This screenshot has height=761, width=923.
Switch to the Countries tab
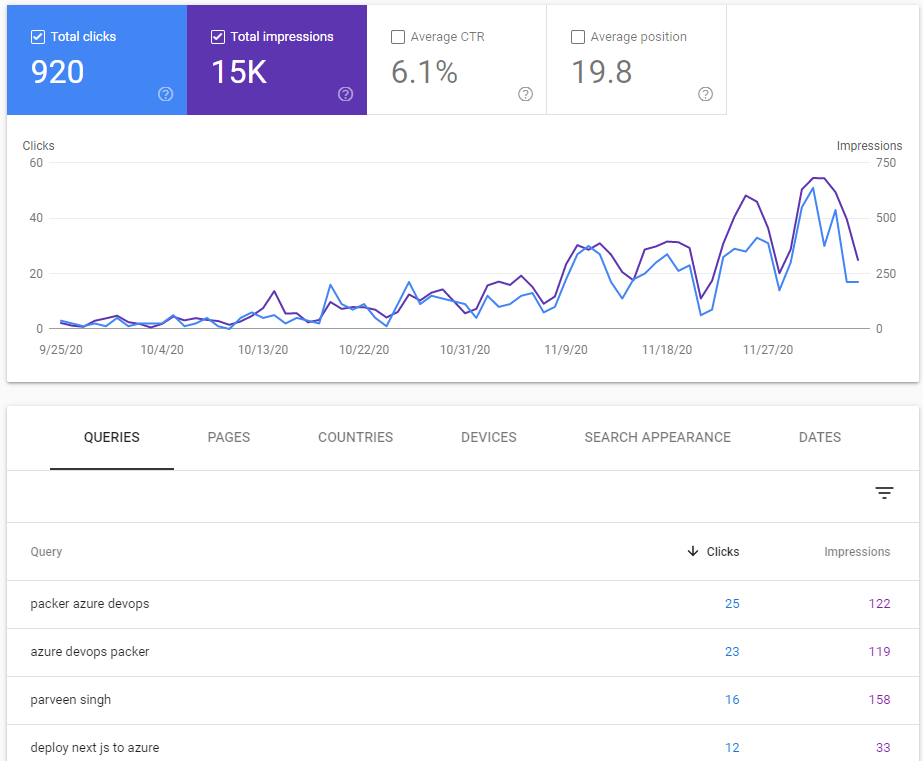(355, 437)
